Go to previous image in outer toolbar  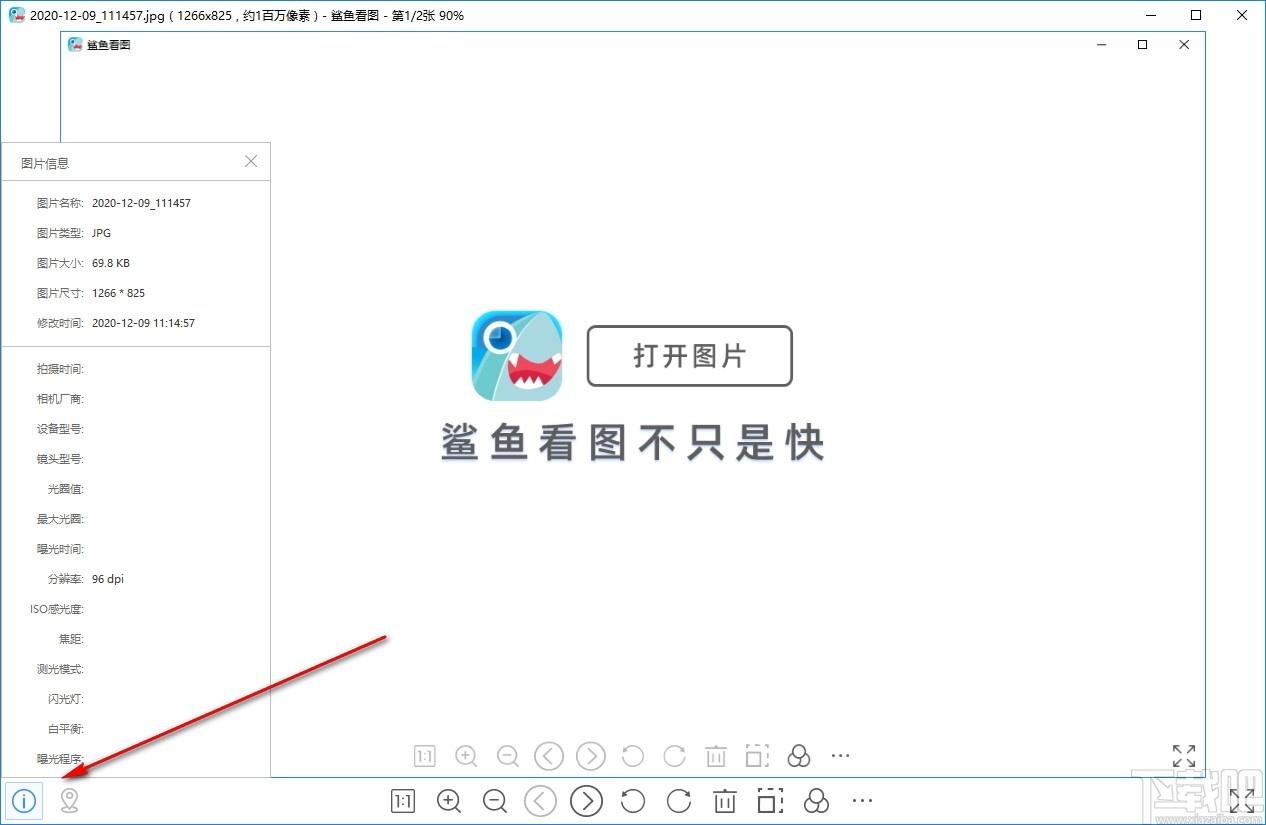point(541,801)
